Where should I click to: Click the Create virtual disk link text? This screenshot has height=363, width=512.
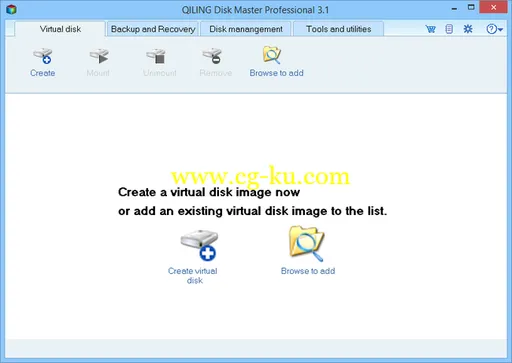[193, 276]
